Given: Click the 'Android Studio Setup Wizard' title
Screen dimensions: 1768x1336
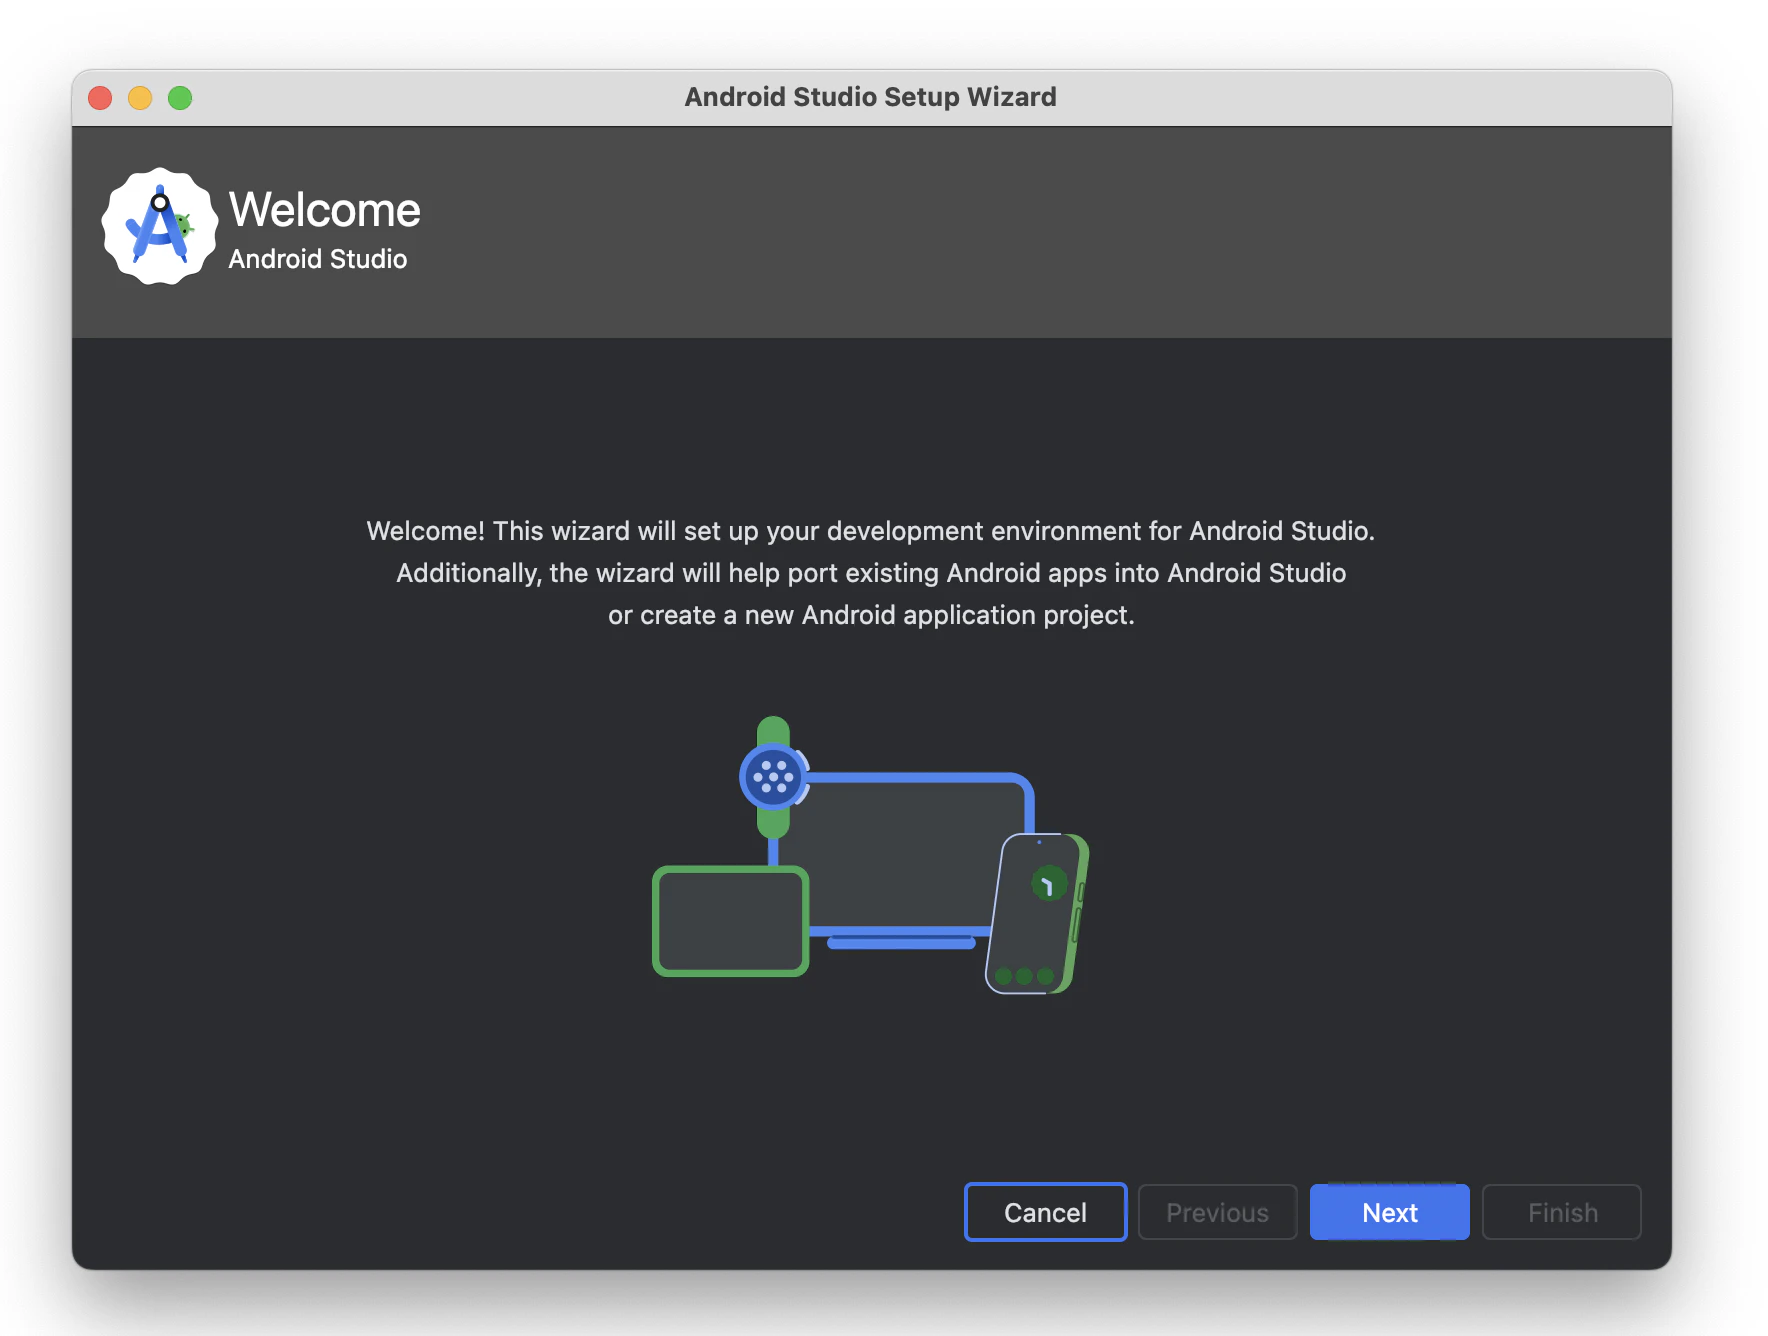Looking at the screenshot, I should click(870, 97).
